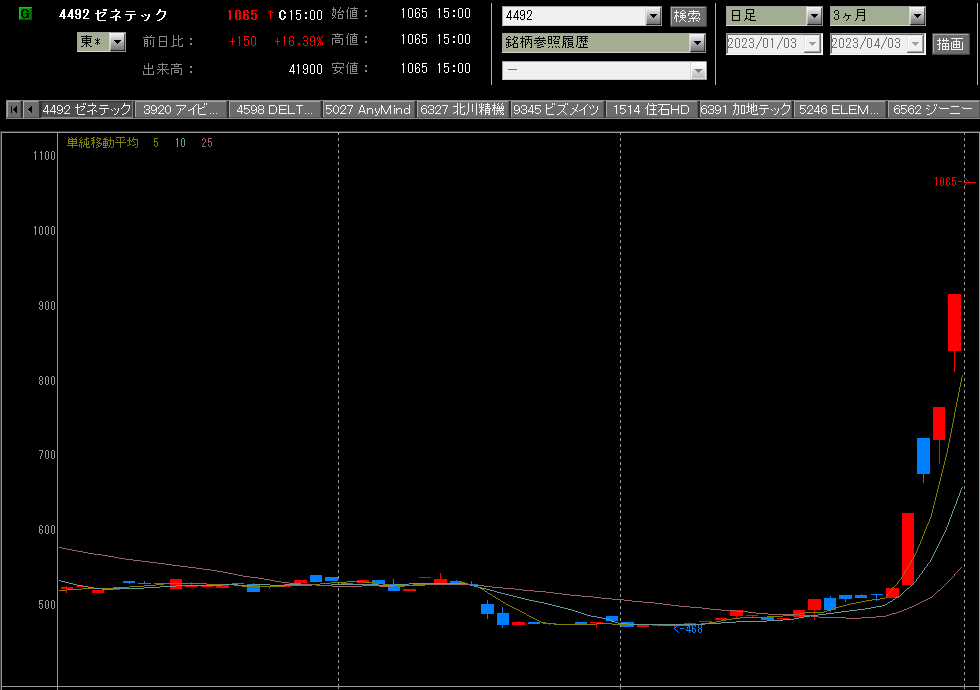This screenshot has height=690, width=980.
Task: Click the blue candlestick near 700
Action: [923, 456]
